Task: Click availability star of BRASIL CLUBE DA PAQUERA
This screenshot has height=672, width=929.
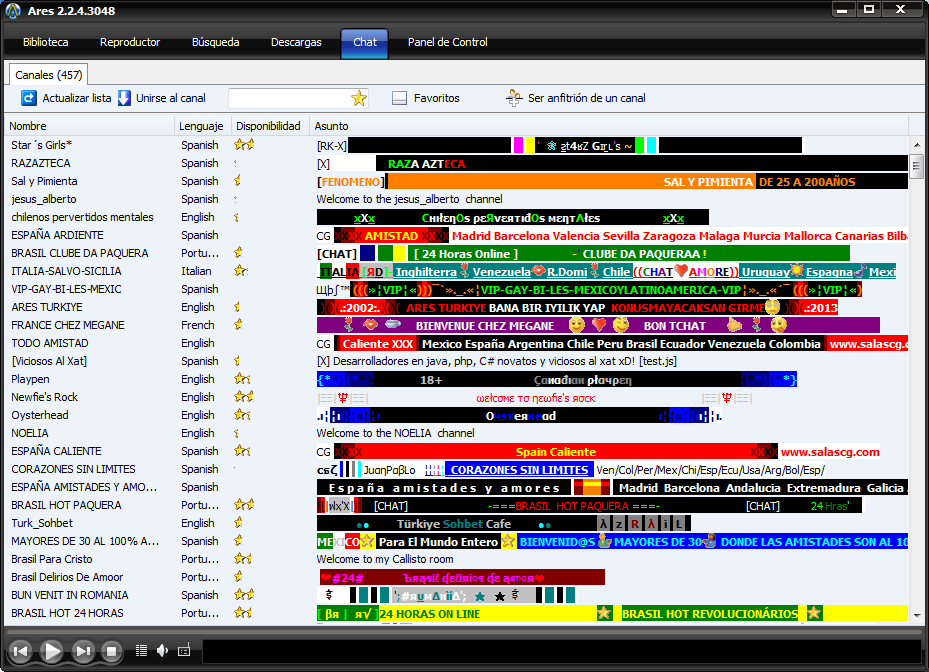Action: [x=239, y=253]
